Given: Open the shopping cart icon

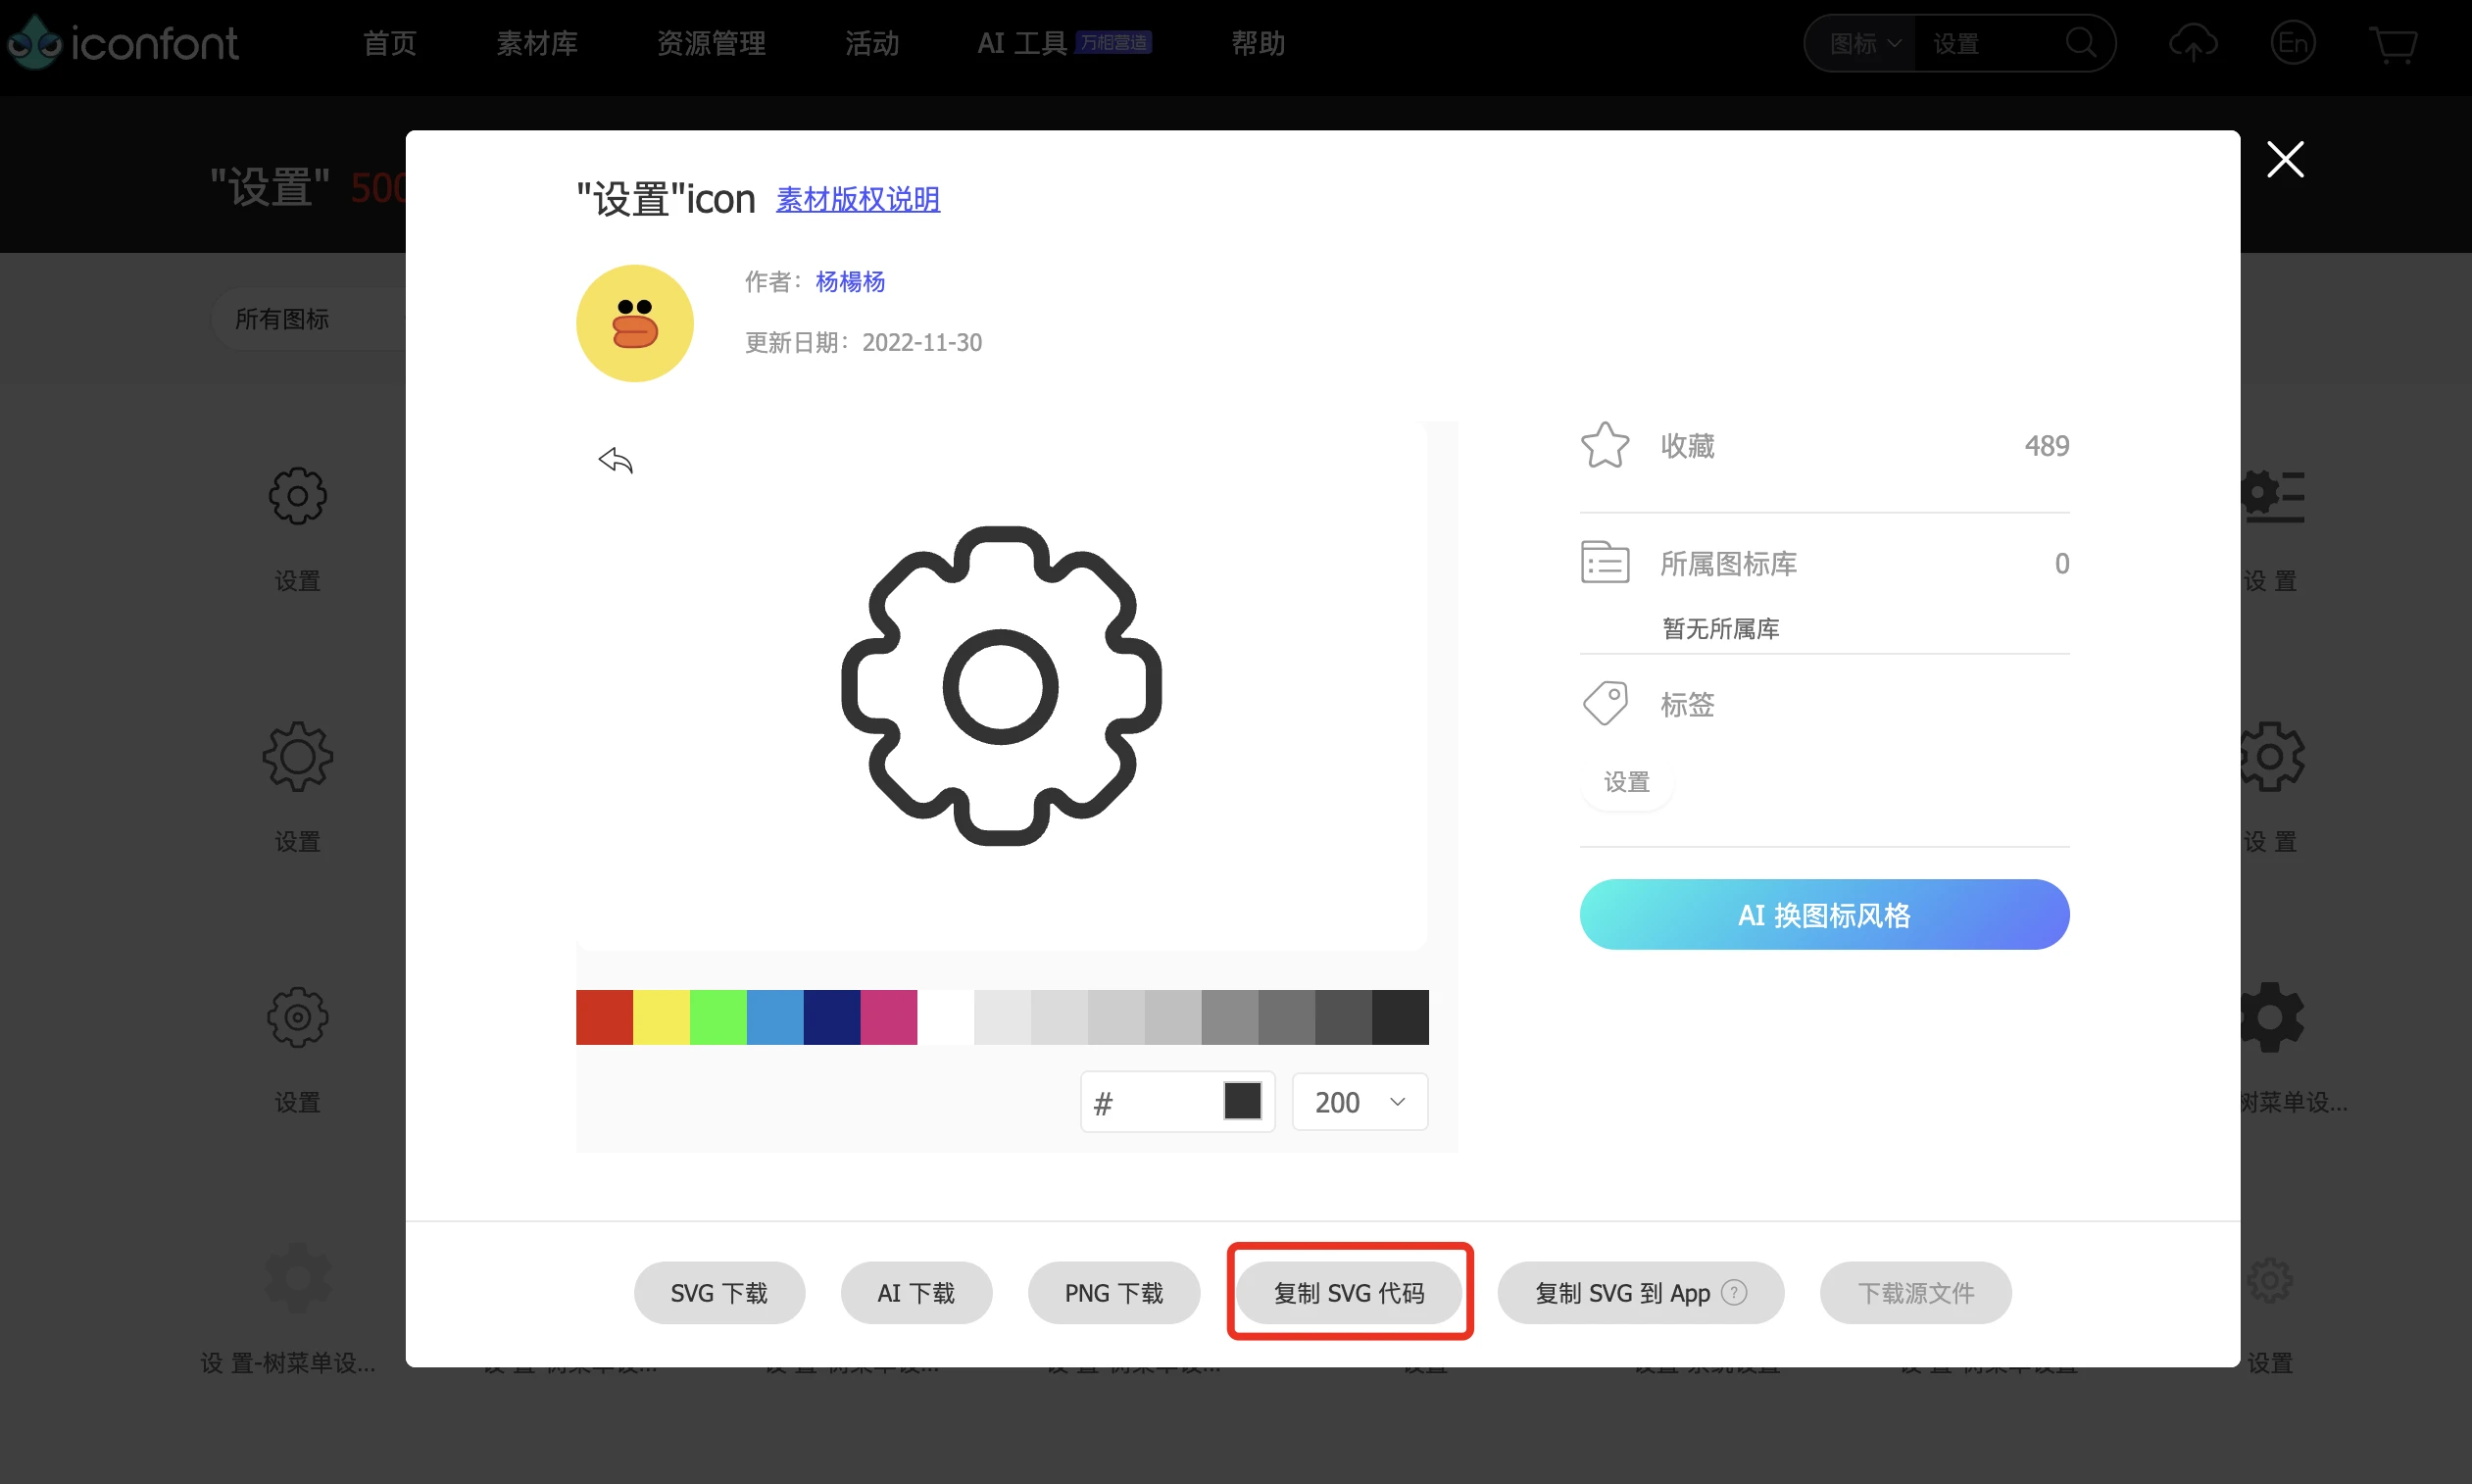Looking at the screenshot, I should coord(2395,45).
